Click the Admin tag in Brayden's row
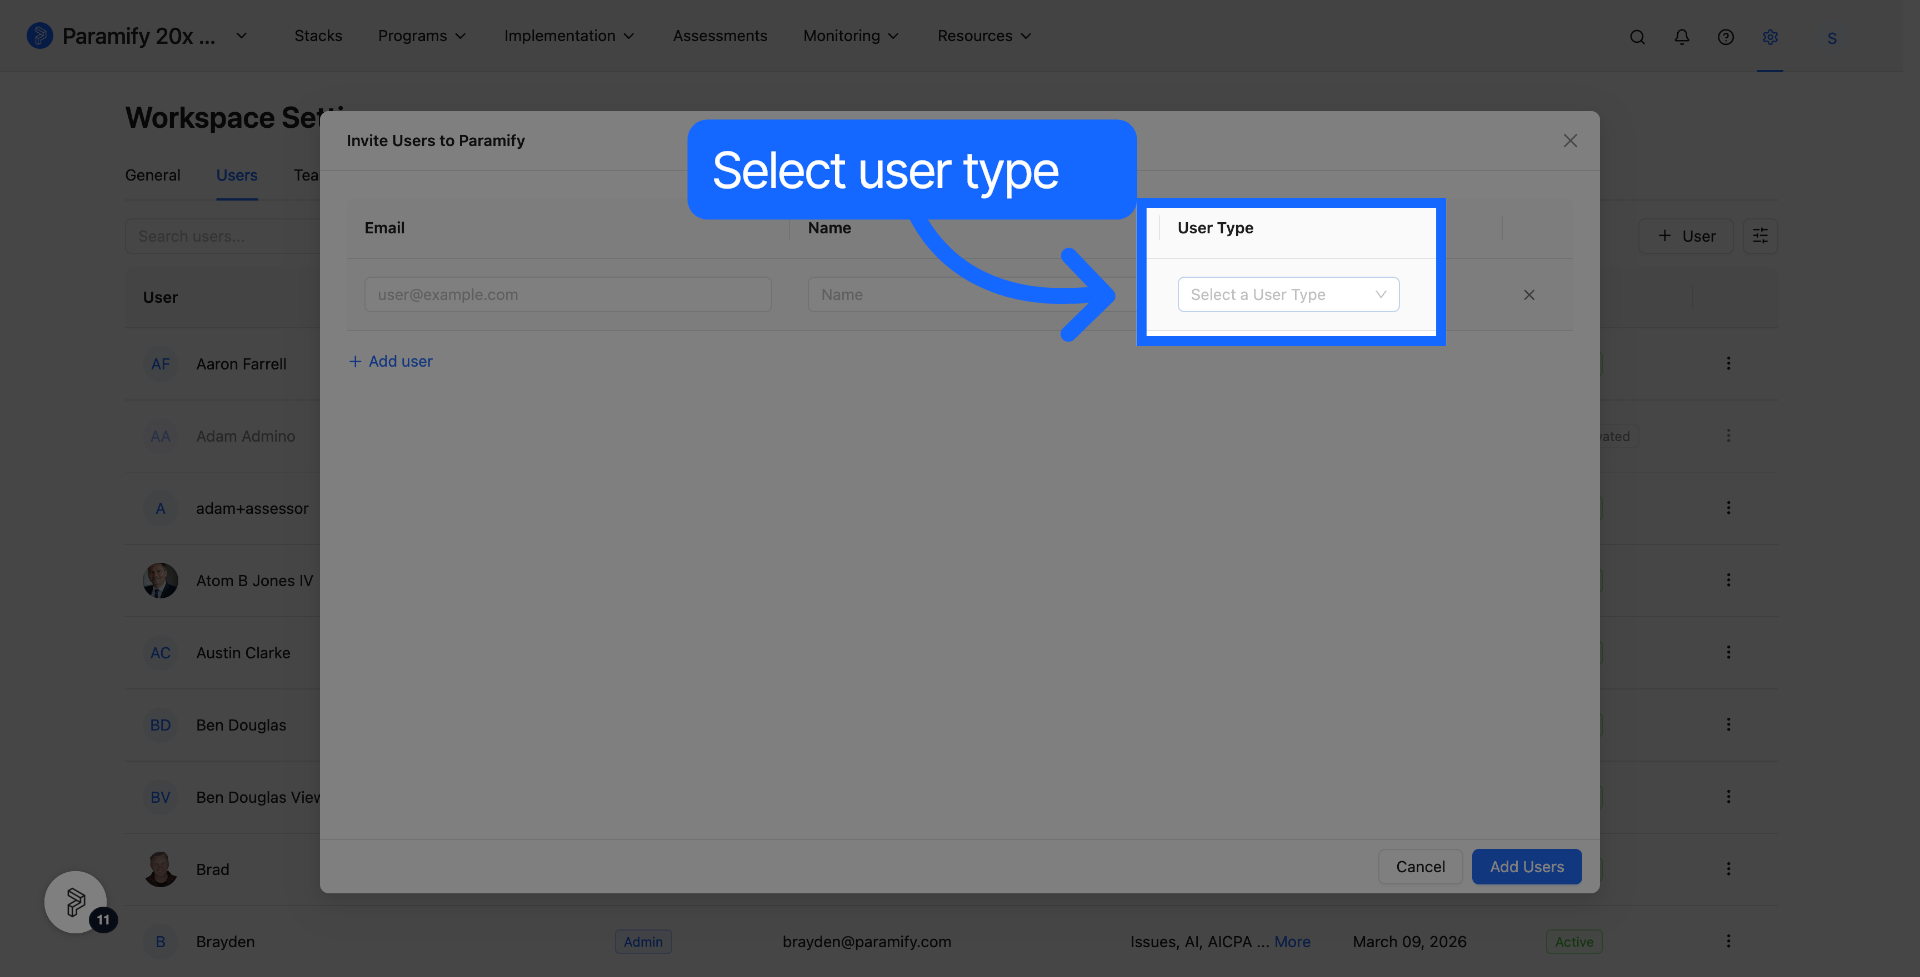Image resolution: width=1920 pixels, height=977 pixels. pyautogui.click(x=643, y=942)
